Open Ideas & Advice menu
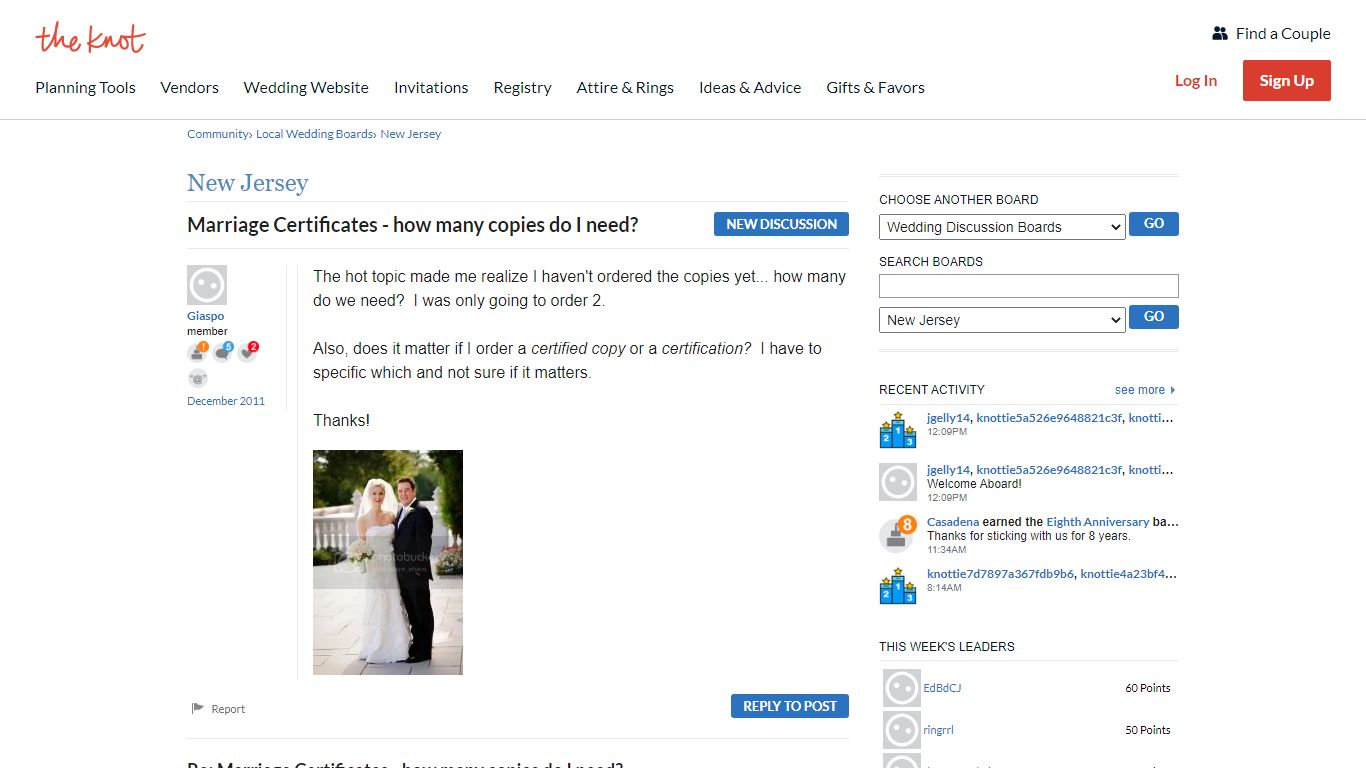 tap(750, 88)
